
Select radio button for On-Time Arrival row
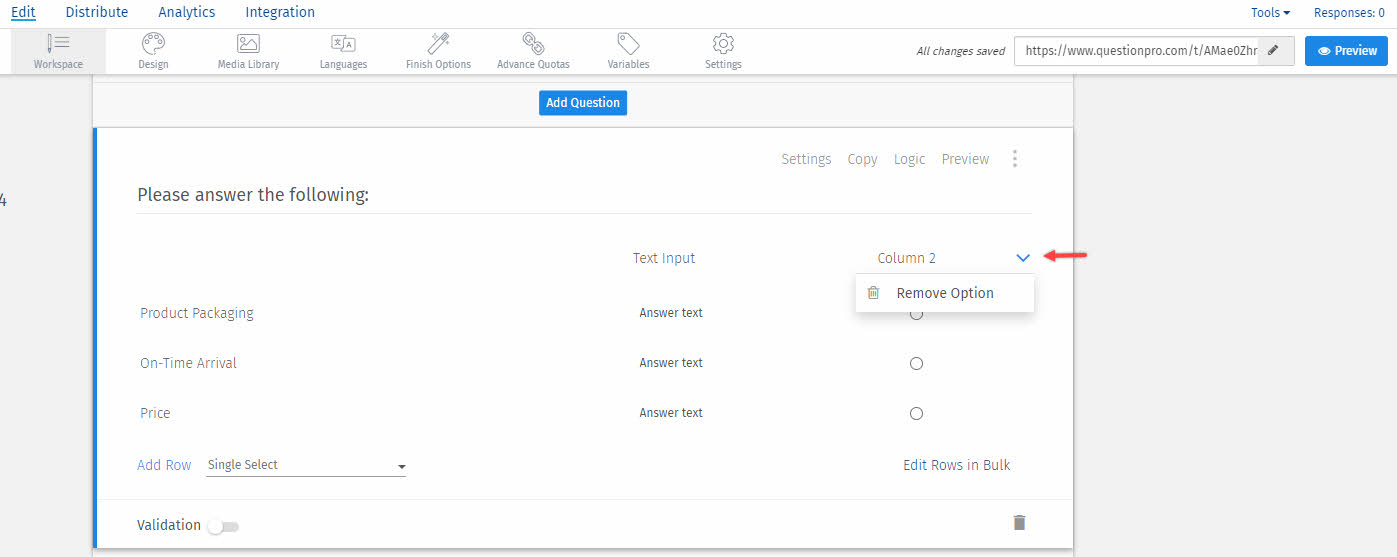[x=916, y=364]
